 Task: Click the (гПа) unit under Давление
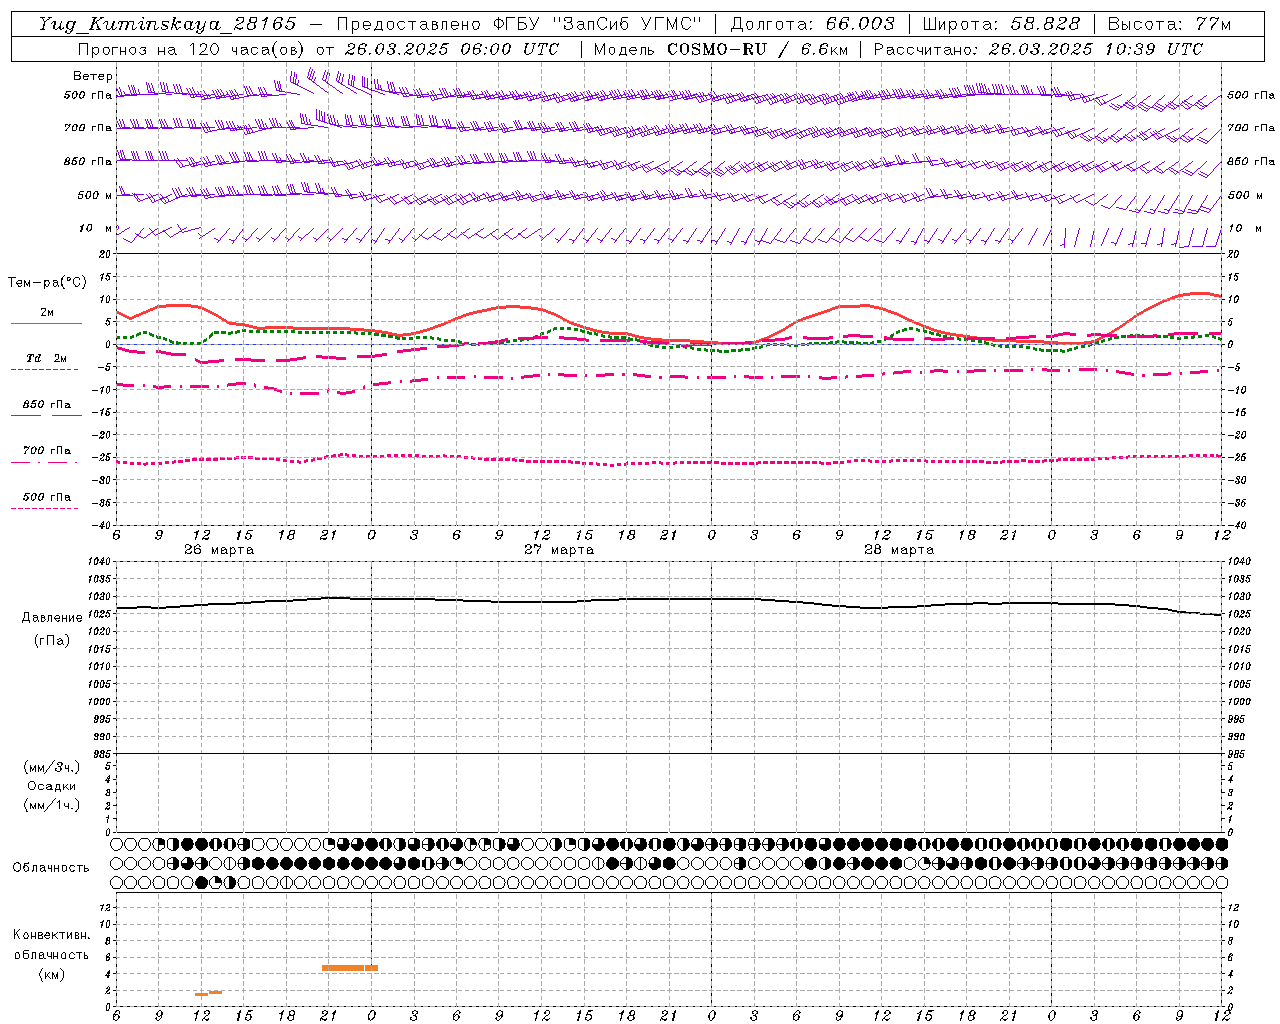[x=52, y=641]
